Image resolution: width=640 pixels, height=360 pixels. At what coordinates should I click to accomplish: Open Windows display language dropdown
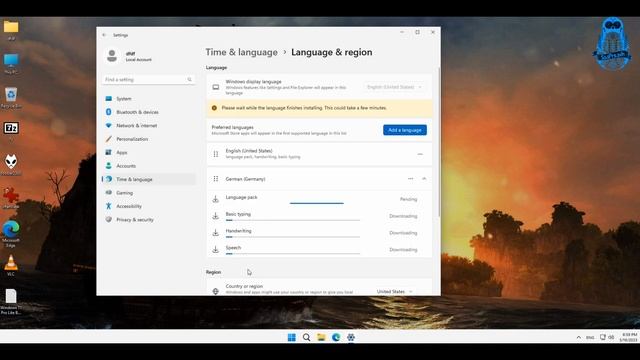[x=394, y=87]
